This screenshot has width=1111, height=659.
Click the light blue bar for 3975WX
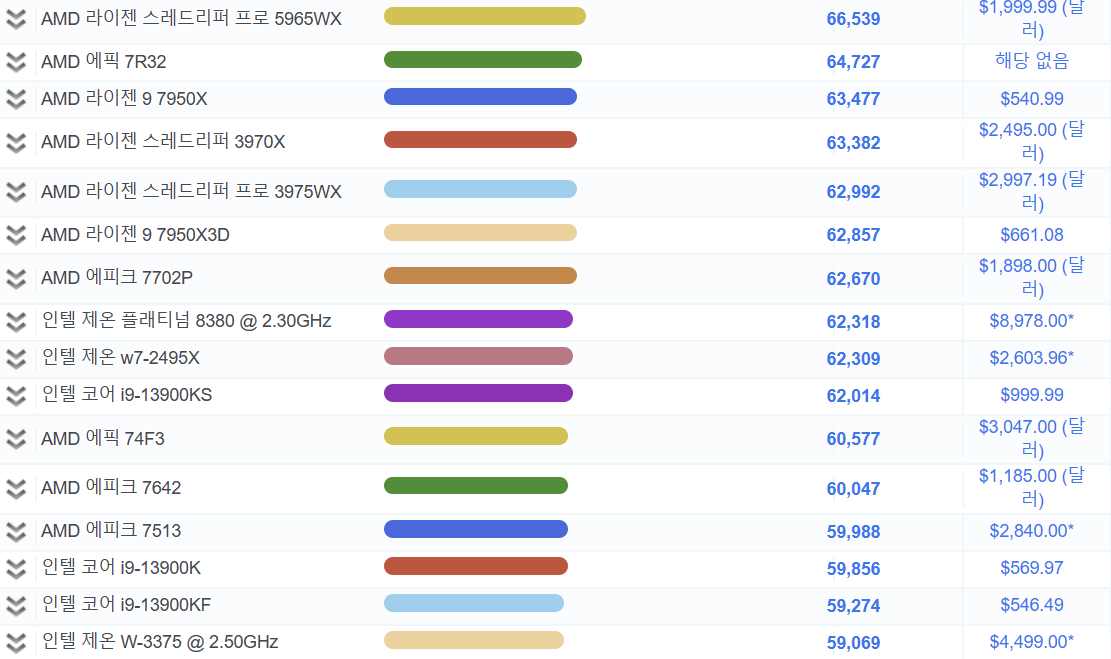[480, 189]
